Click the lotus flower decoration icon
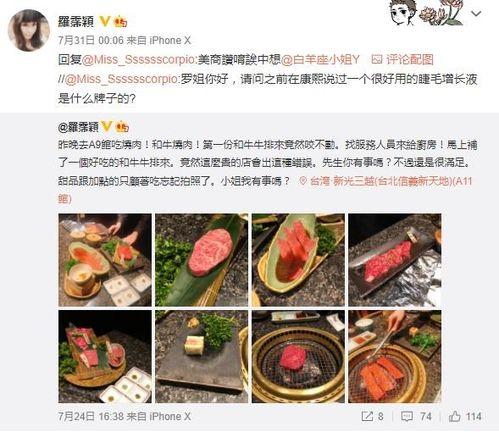The width and height of the screenshot is (499, 432). 442,12
